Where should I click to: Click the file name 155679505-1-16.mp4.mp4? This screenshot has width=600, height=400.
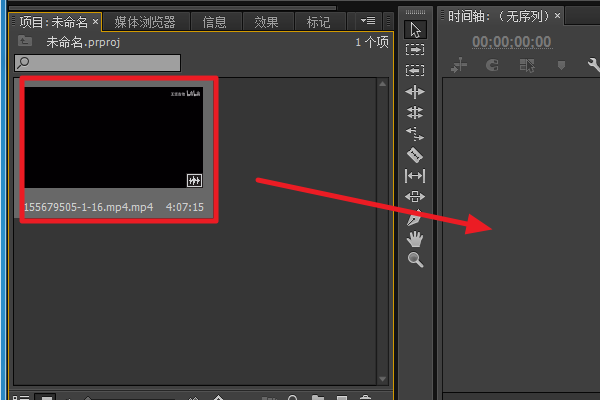(88, 207)
